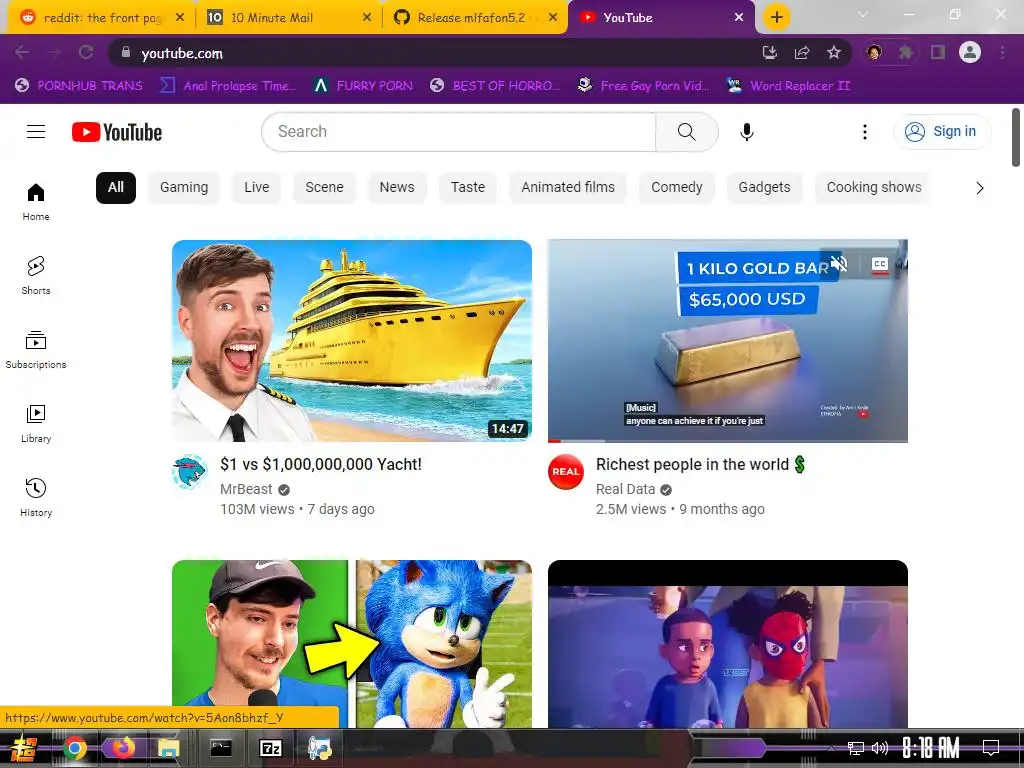Viewport: 1024px width, 768px height.
Task: Open Chrome three-dot menu
Action: point(1002,53)
